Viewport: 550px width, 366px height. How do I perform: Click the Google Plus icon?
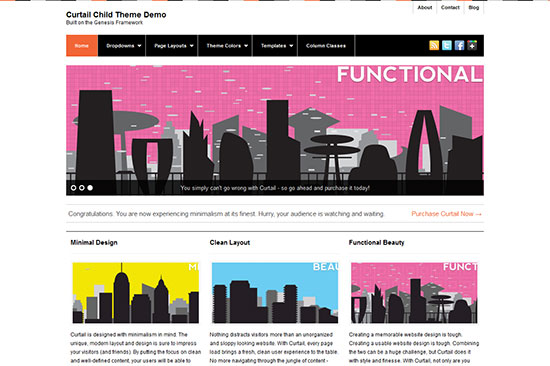pos(472,45)
